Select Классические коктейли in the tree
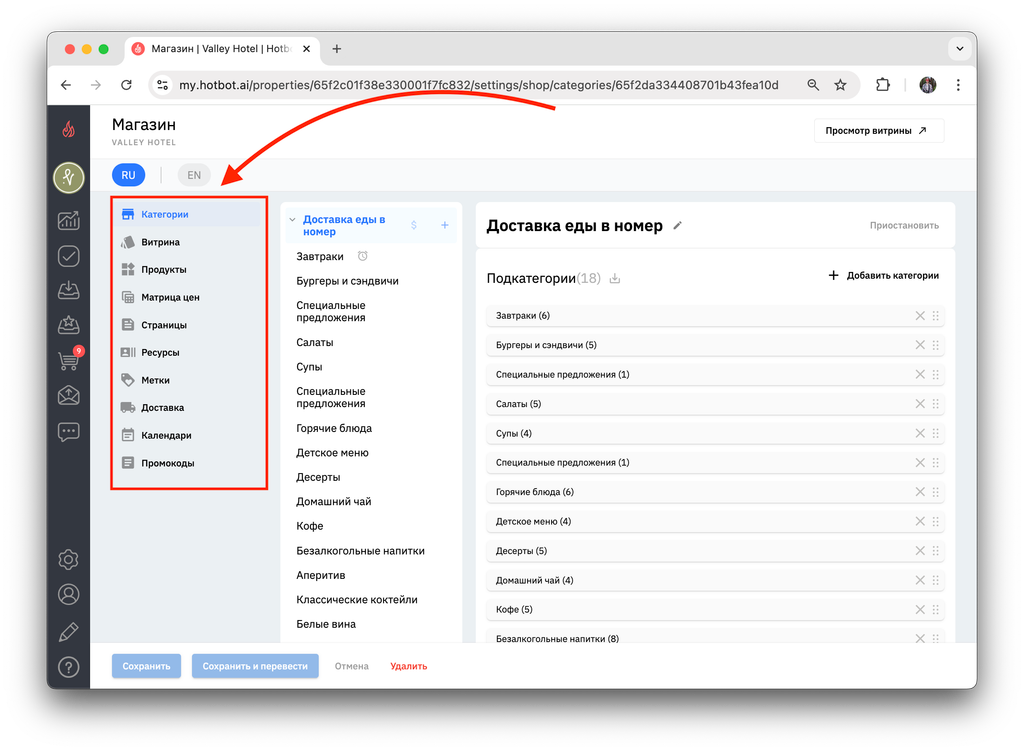 coord(357,599)
